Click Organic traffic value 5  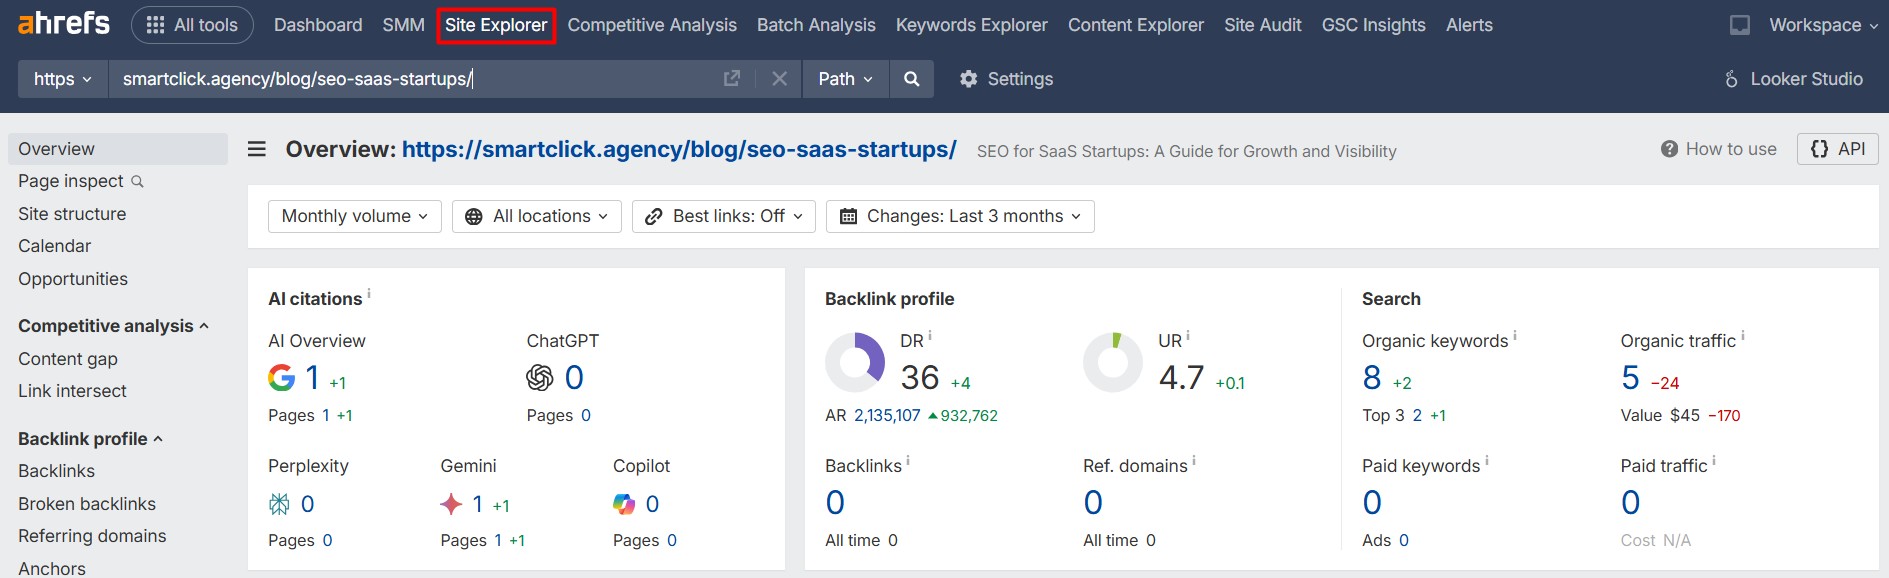1630,378
